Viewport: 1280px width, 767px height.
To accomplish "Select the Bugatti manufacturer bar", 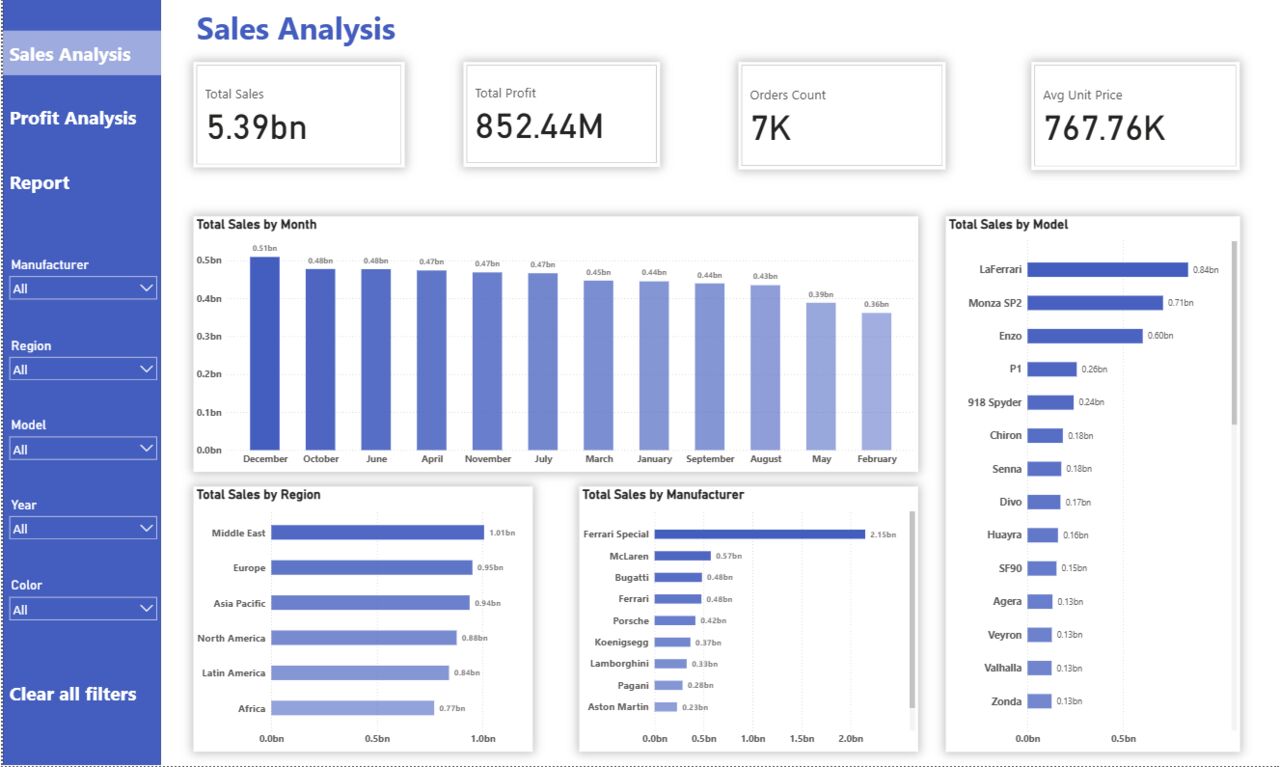I will point(678,577).
